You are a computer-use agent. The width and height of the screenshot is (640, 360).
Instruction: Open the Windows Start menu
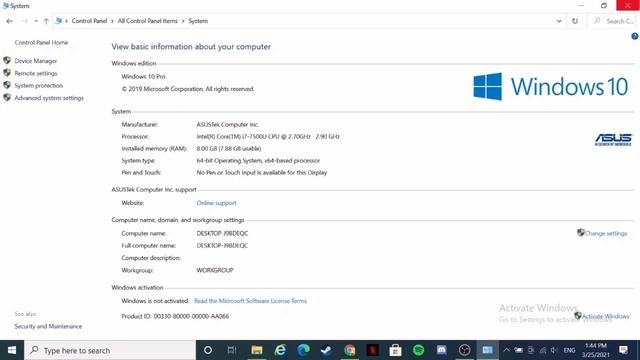(x=12, y=350)
